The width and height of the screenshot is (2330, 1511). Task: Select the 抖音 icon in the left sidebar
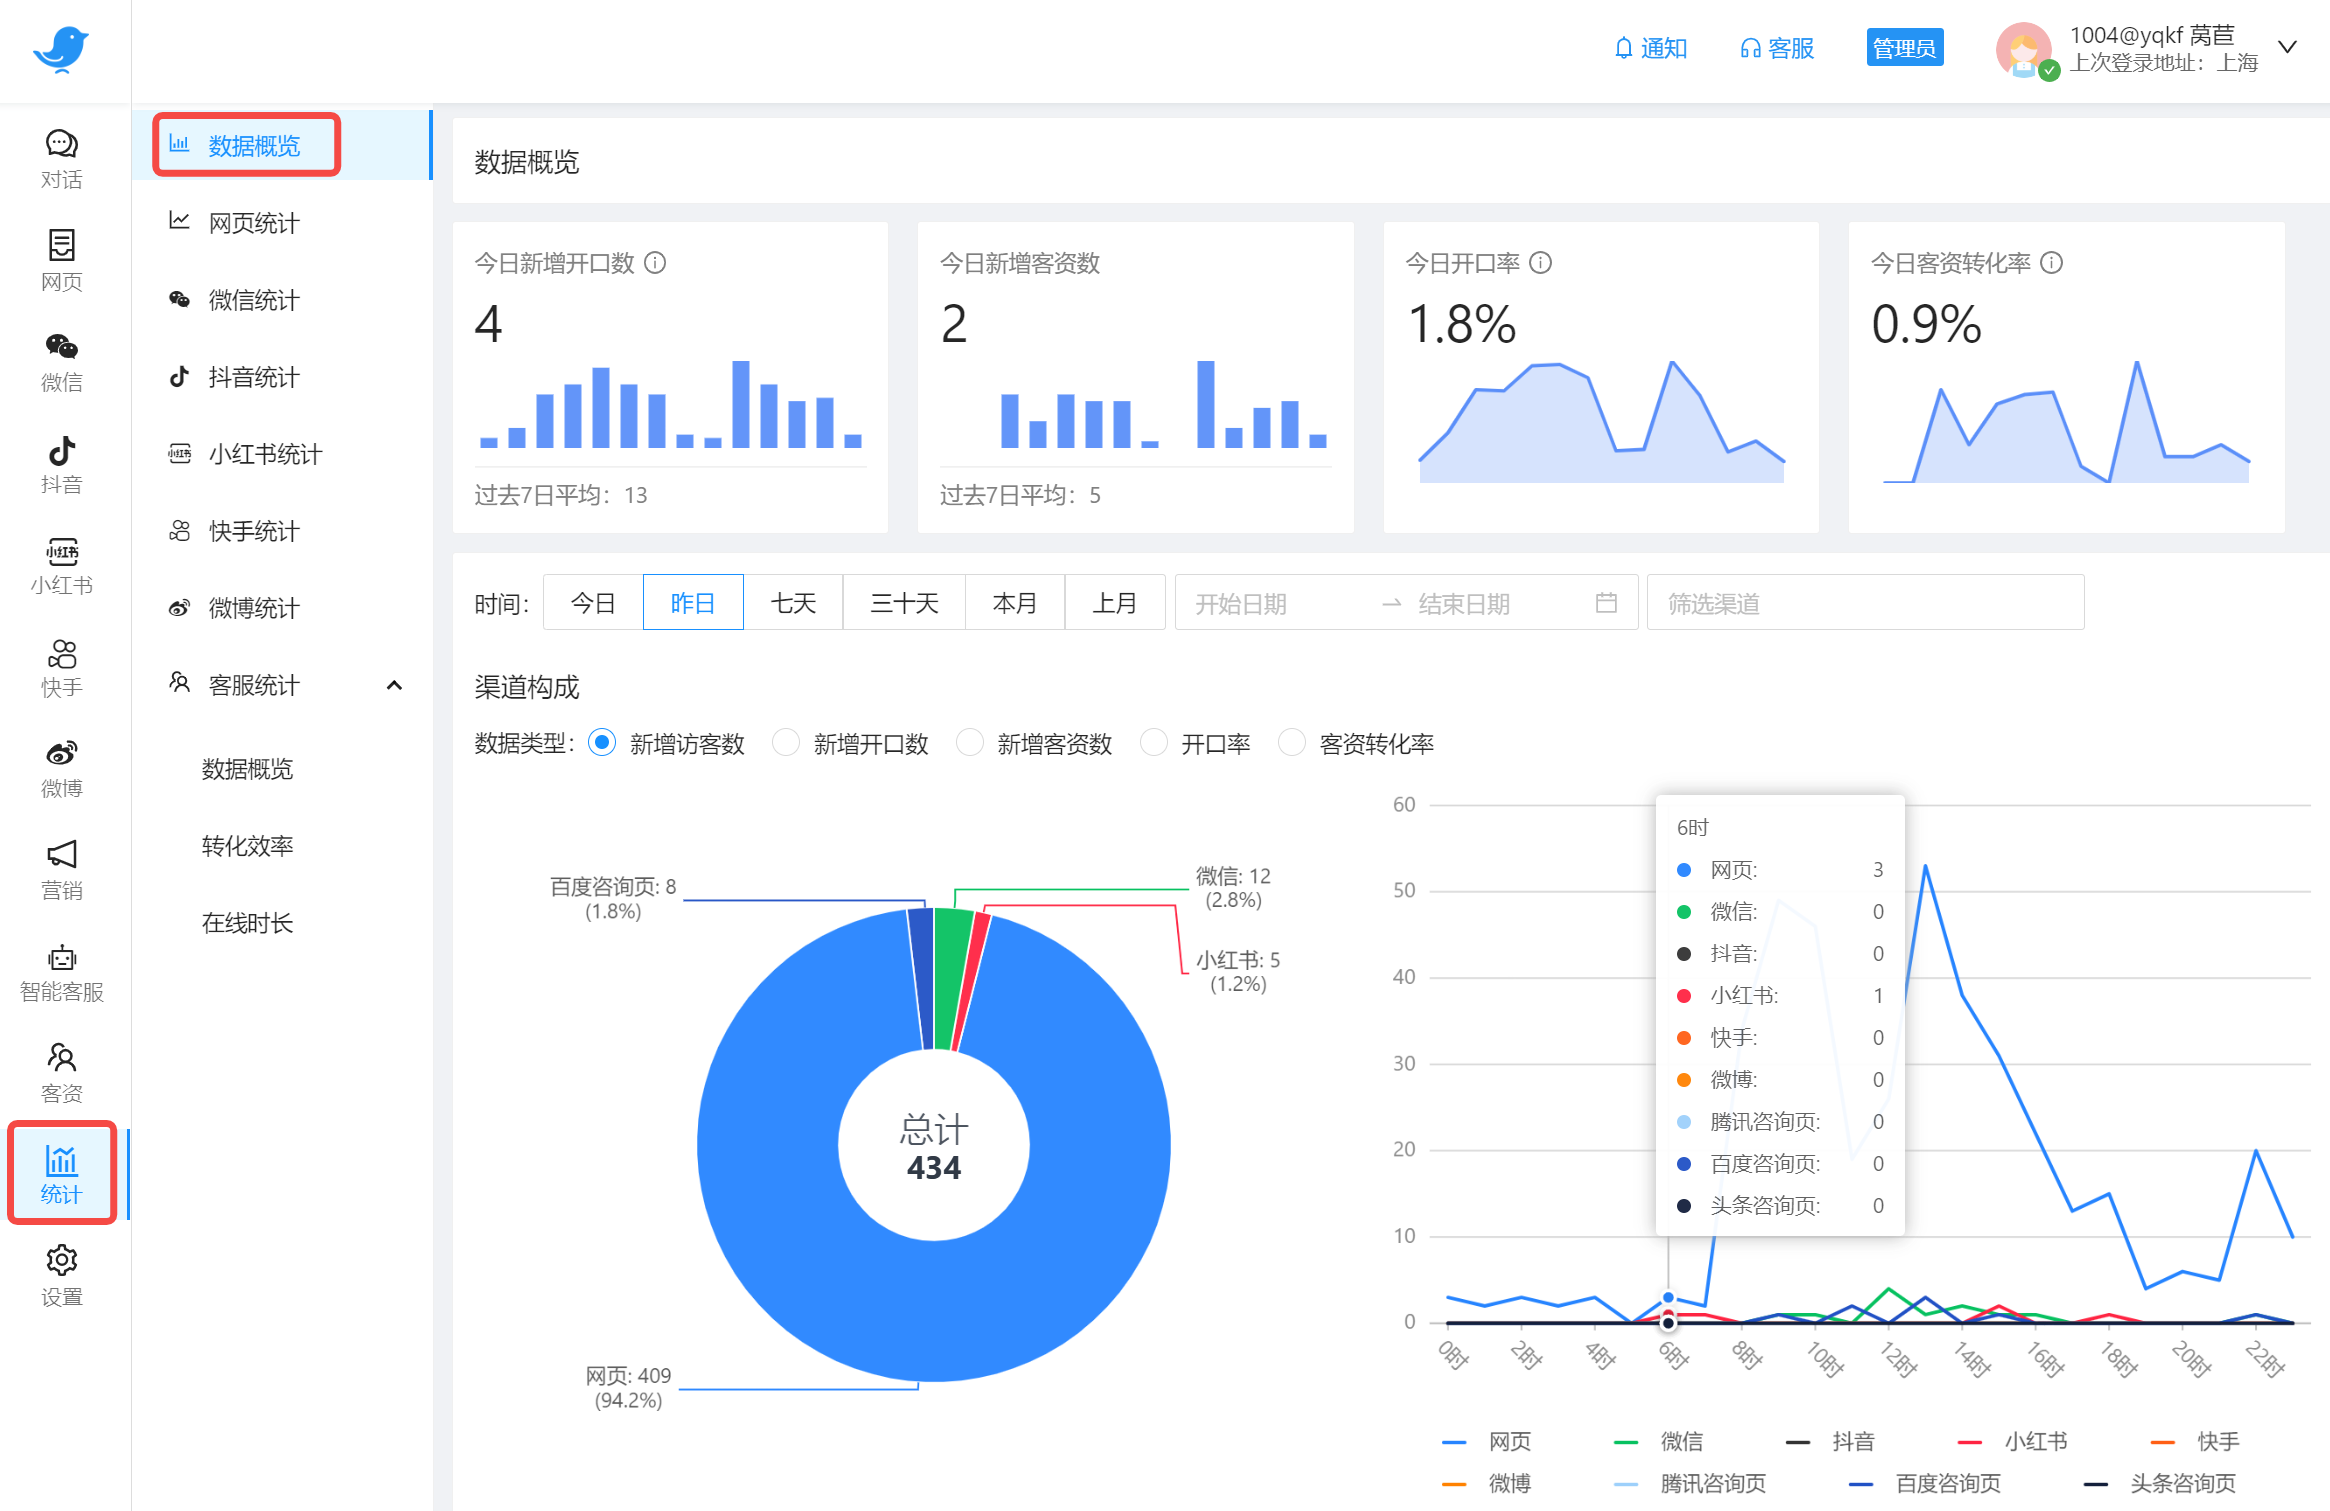[61, 462]
